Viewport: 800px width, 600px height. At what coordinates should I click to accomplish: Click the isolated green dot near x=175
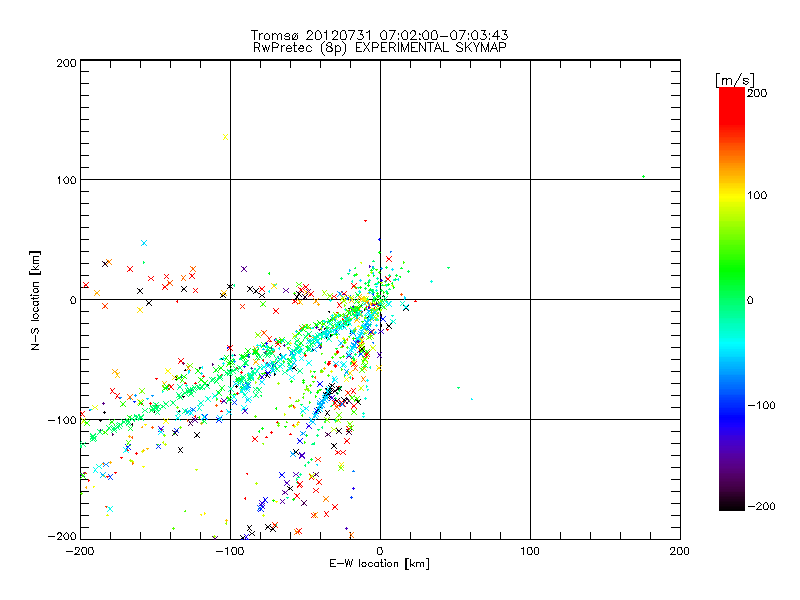[643, 177]
